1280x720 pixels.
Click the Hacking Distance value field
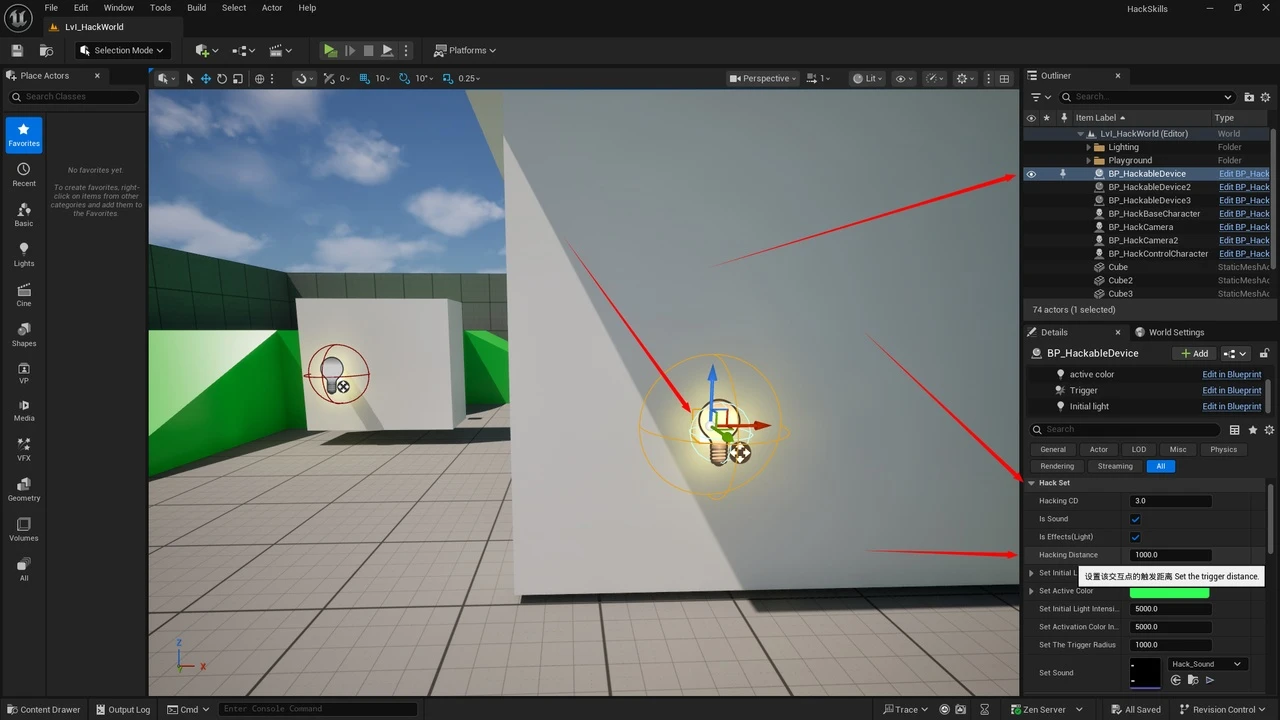coord(1170,555)
